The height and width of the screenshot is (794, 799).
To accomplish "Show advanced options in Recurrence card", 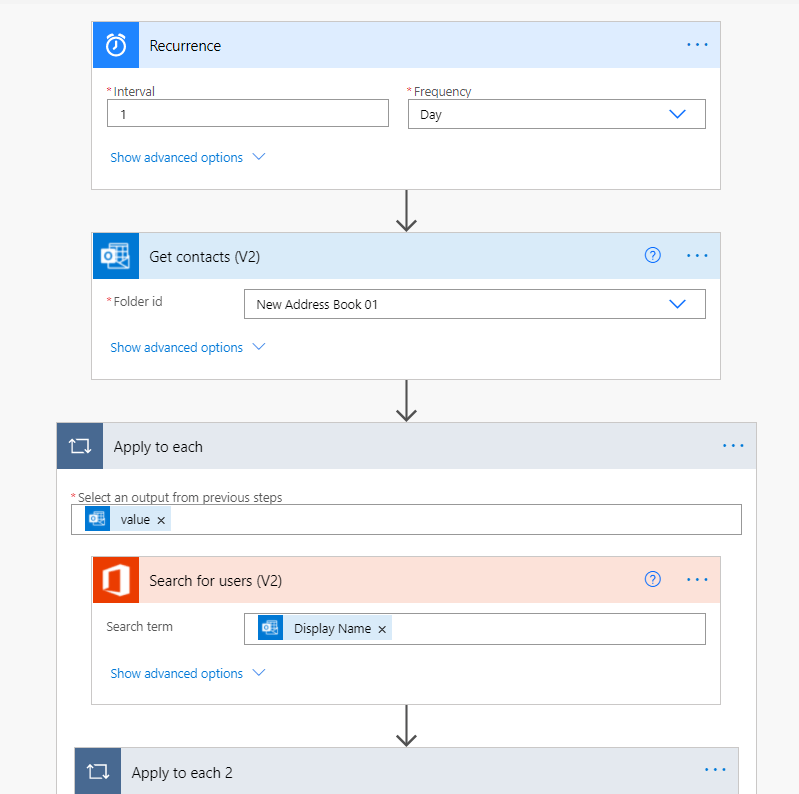I will (188, 157).
